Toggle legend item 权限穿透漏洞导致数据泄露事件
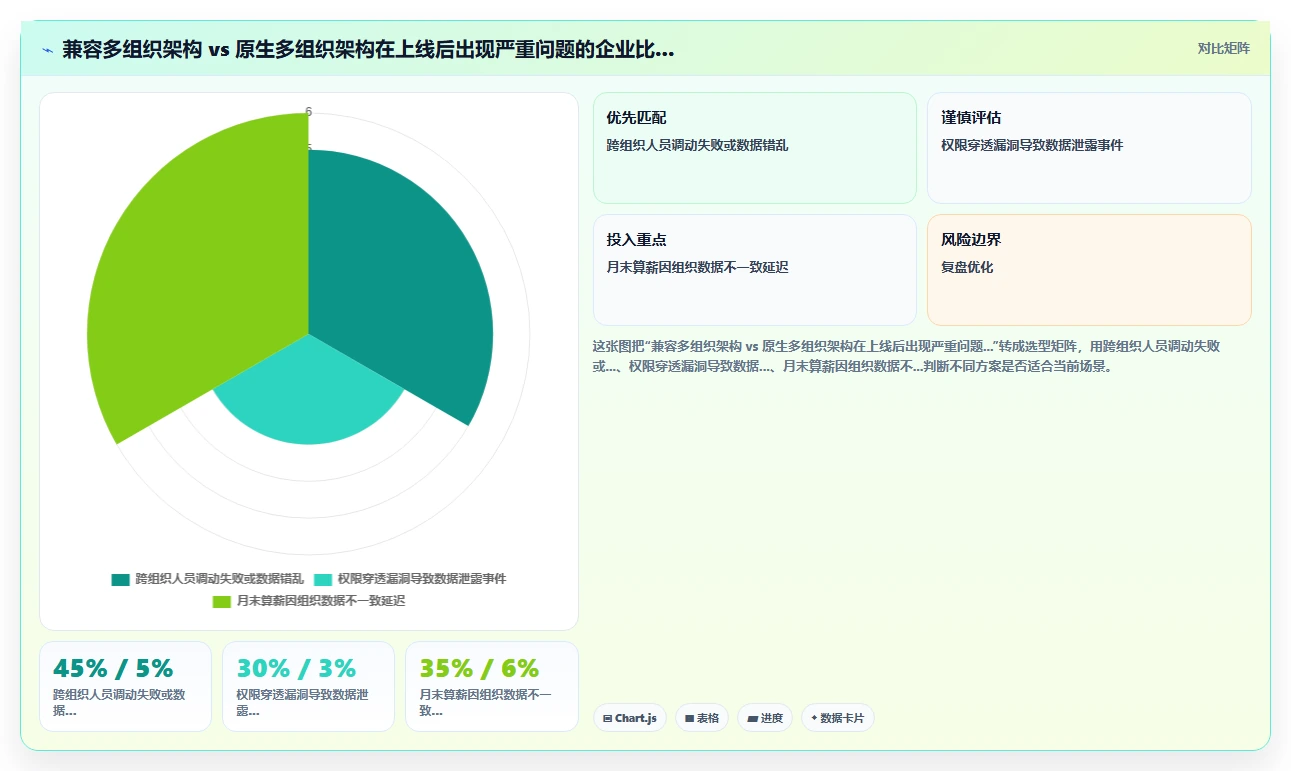 coord(410,579)
